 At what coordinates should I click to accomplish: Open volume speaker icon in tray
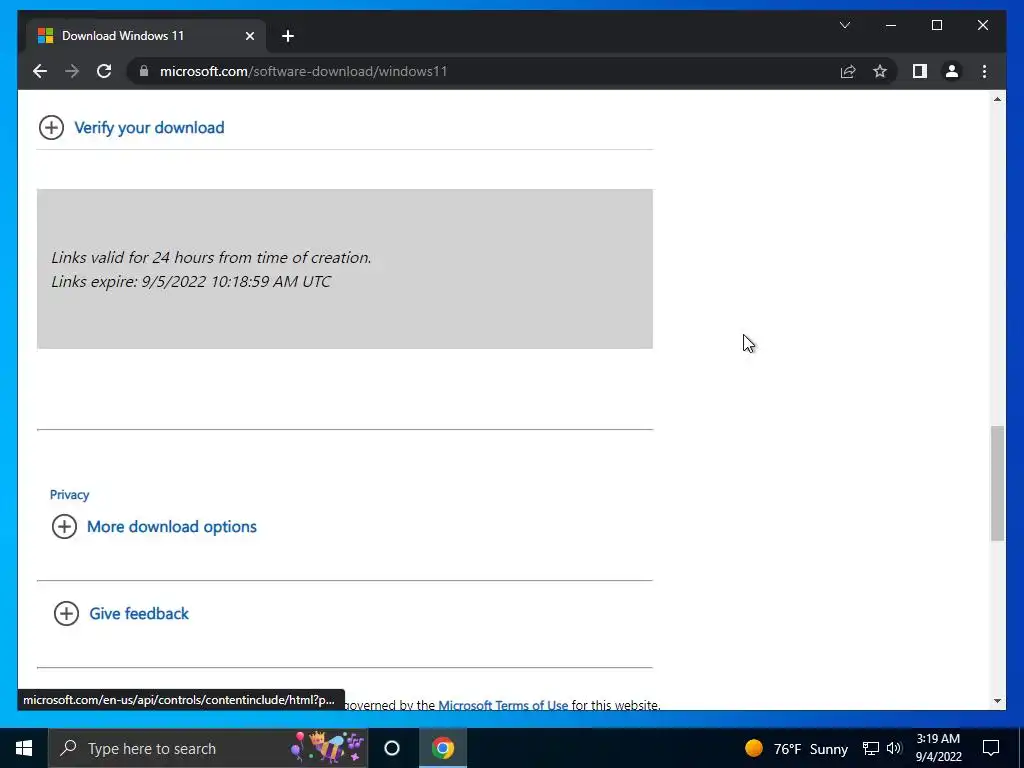(x=894, y=748)
